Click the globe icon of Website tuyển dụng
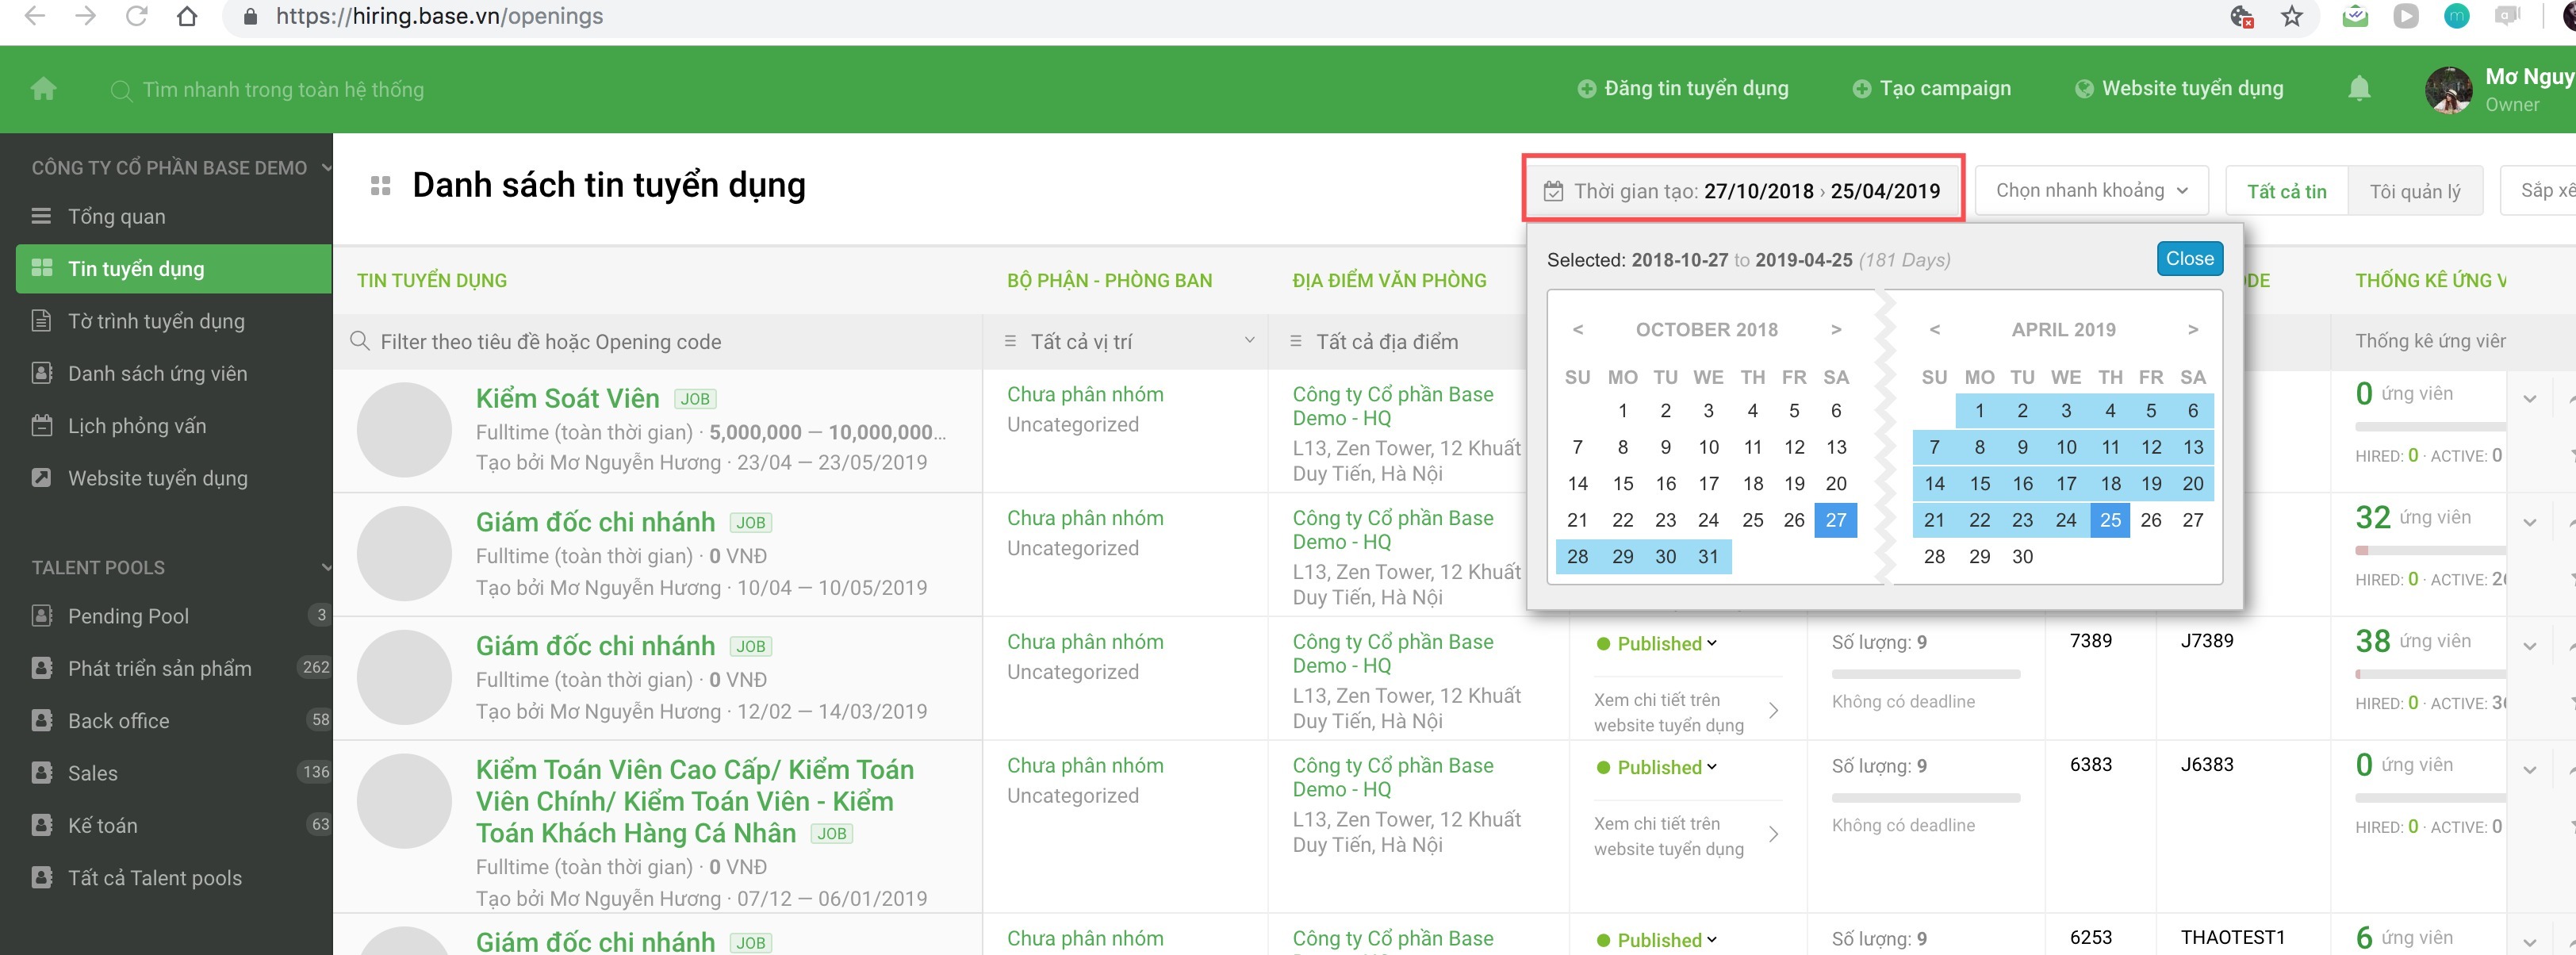Viewport: 2576px width, 955px height. [2084, 89]
